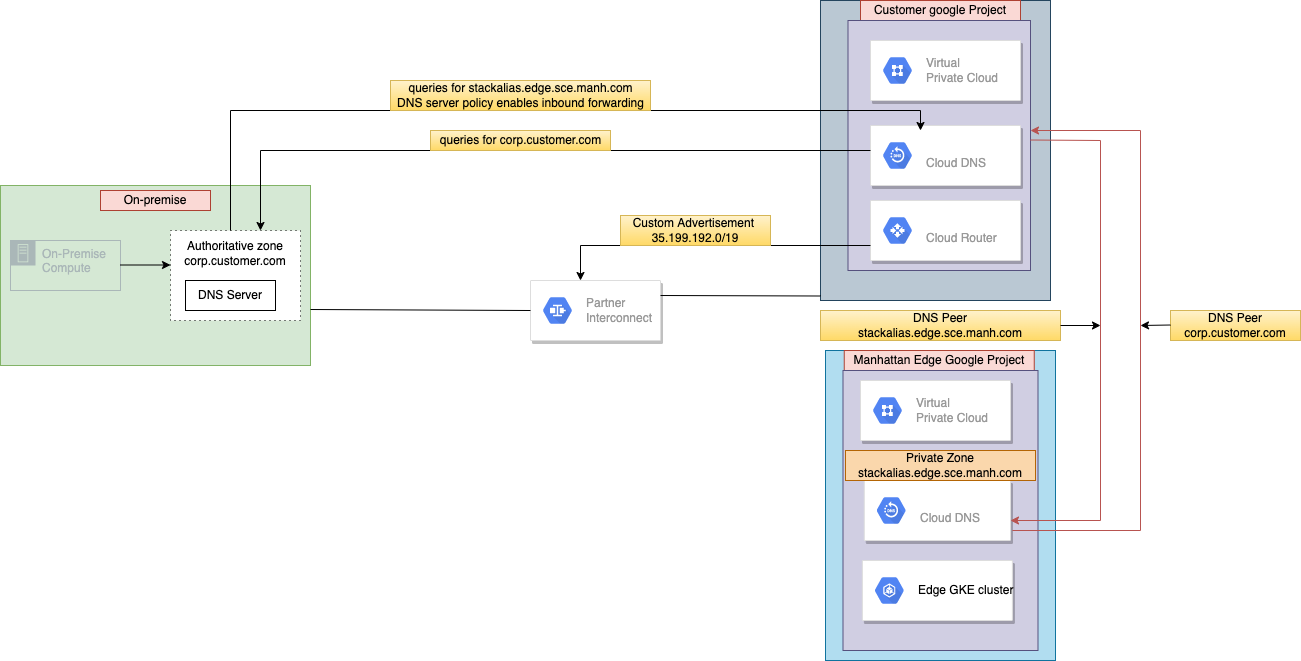Click the On-Premise Compute server icon

(x=22, y=253)
